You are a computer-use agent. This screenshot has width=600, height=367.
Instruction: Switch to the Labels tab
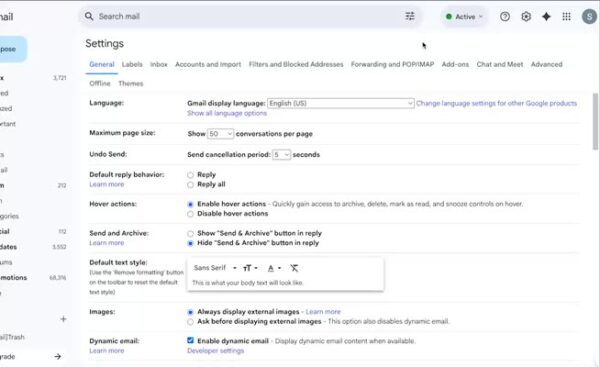pyautogui.click(x=132, y=64)
